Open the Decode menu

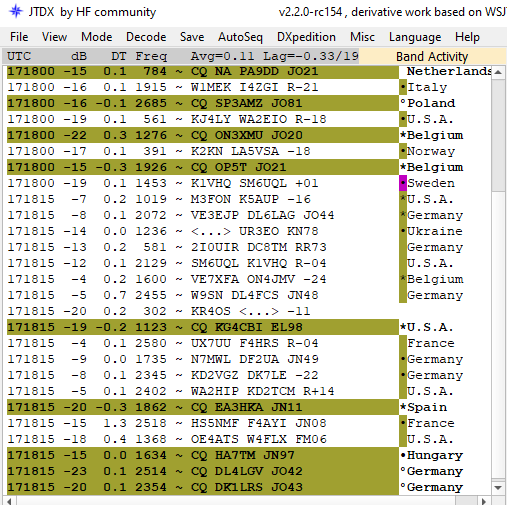click(x=146, y=37)
